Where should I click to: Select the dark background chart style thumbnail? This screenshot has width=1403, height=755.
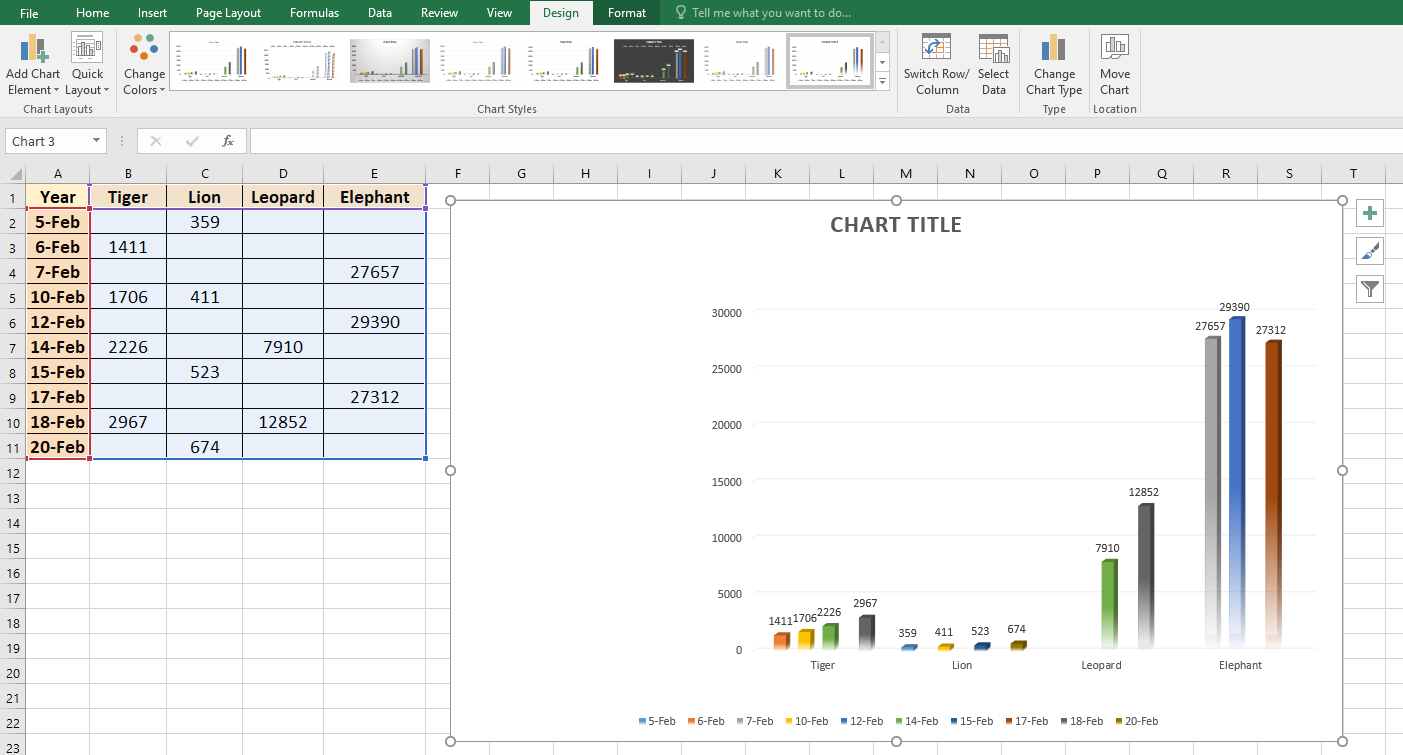(x=653, y=61)
